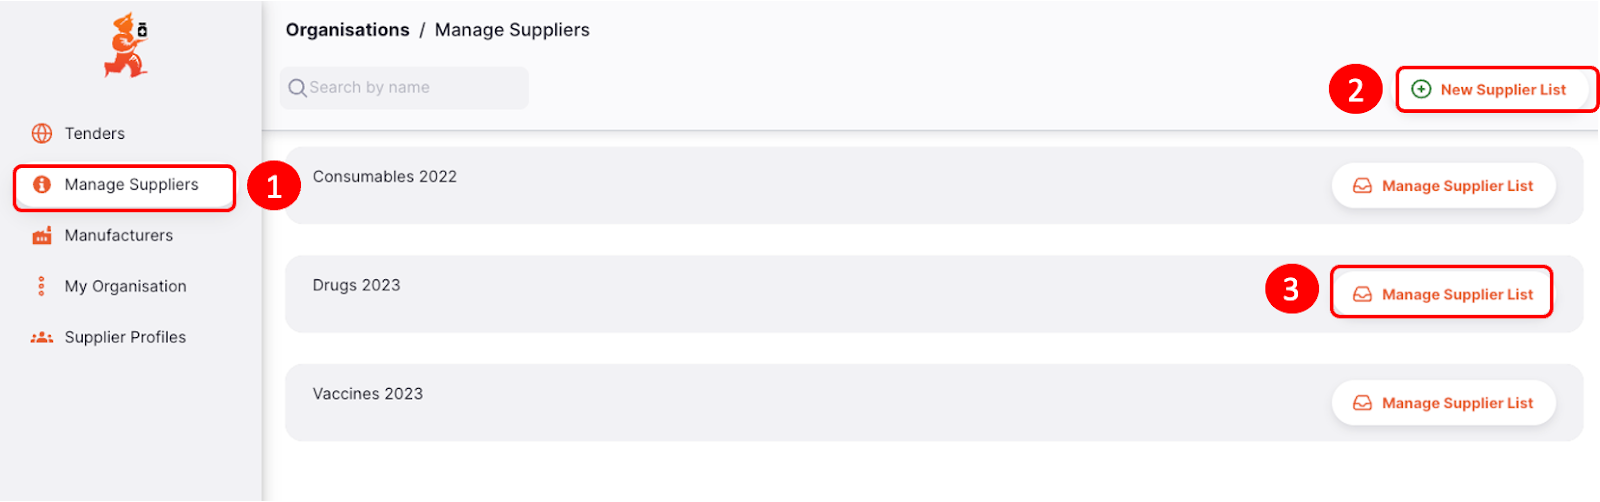Viewport: 1600px width, 502px height.
Task: Click the Organisations breadcrumb link
Action: click(347, 30)
